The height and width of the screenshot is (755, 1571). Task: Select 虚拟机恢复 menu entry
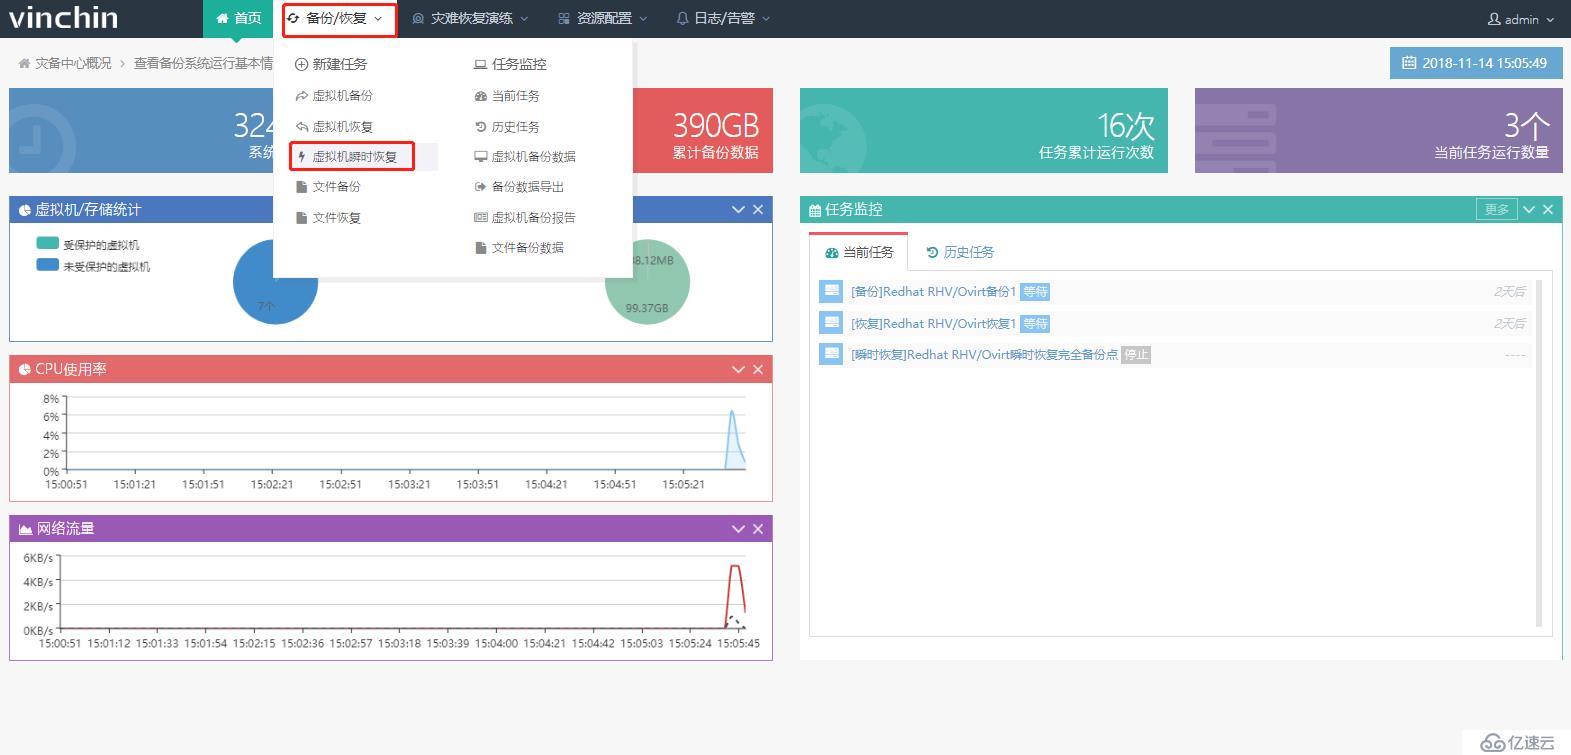(335, 127)
